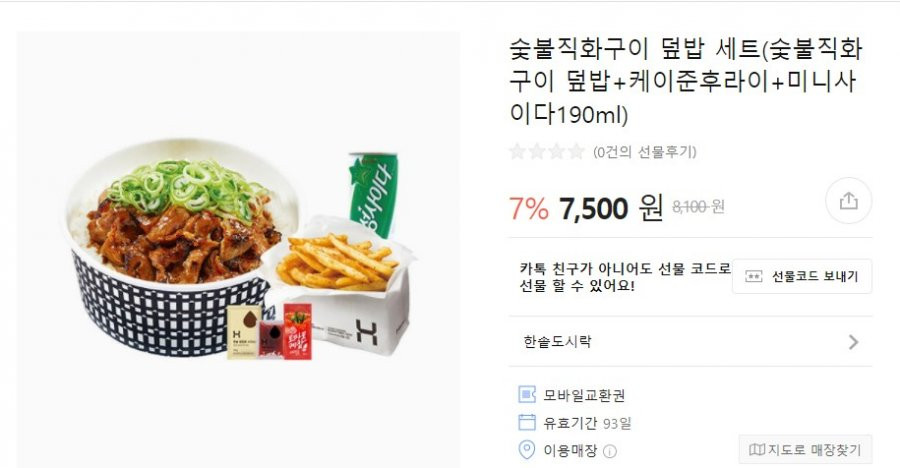This screenshot has height=468, width=900.
Task: Click the share icon beside the price
Action: coord(848,201)
